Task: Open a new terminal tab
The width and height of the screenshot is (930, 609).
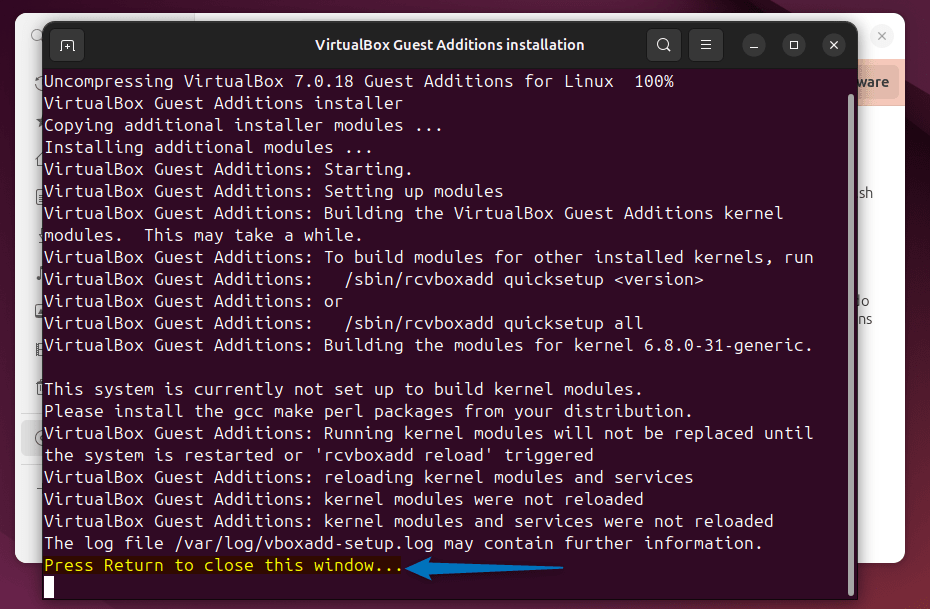Action: pos(67,45)
